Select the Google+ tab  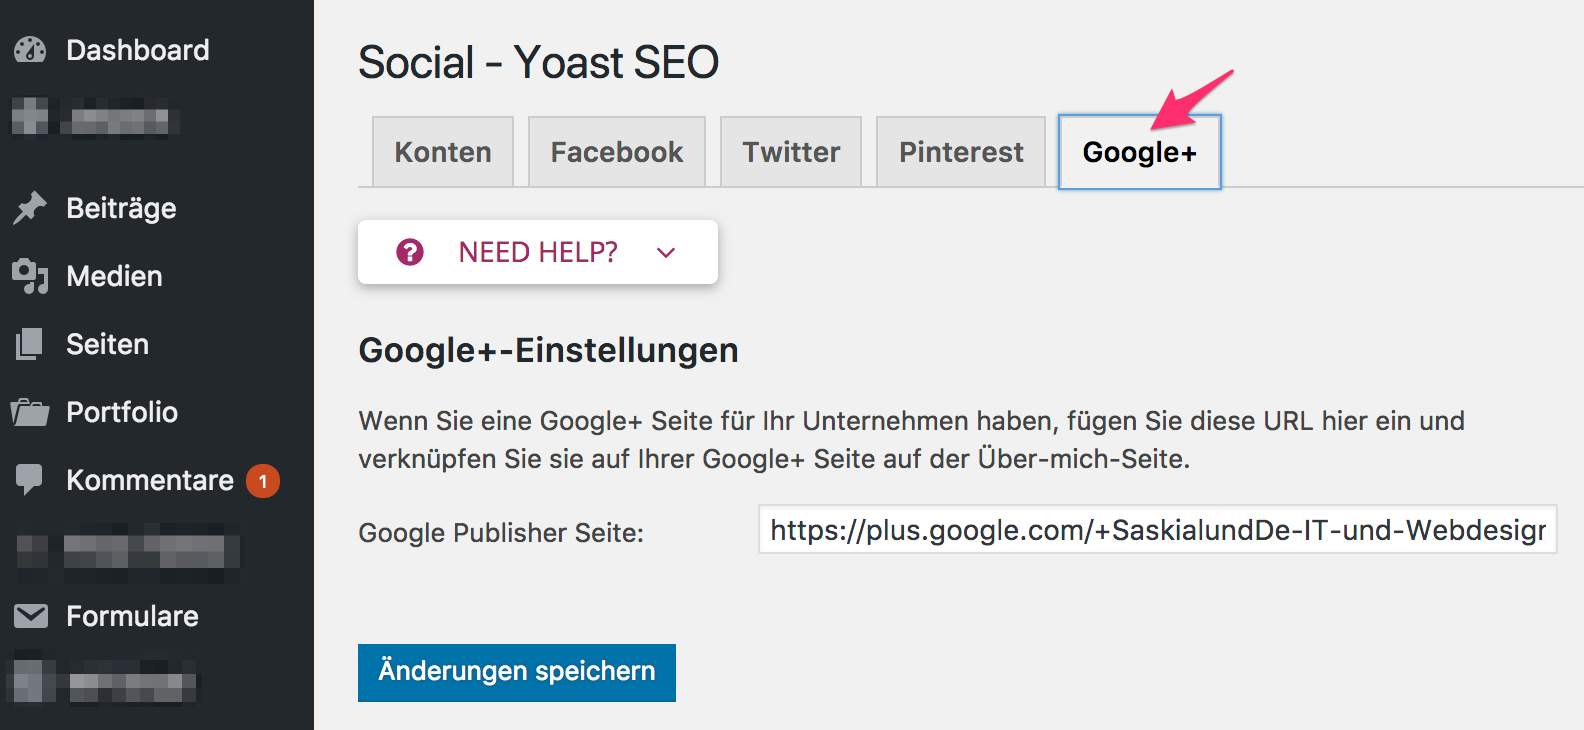[x=1139, y=152]
